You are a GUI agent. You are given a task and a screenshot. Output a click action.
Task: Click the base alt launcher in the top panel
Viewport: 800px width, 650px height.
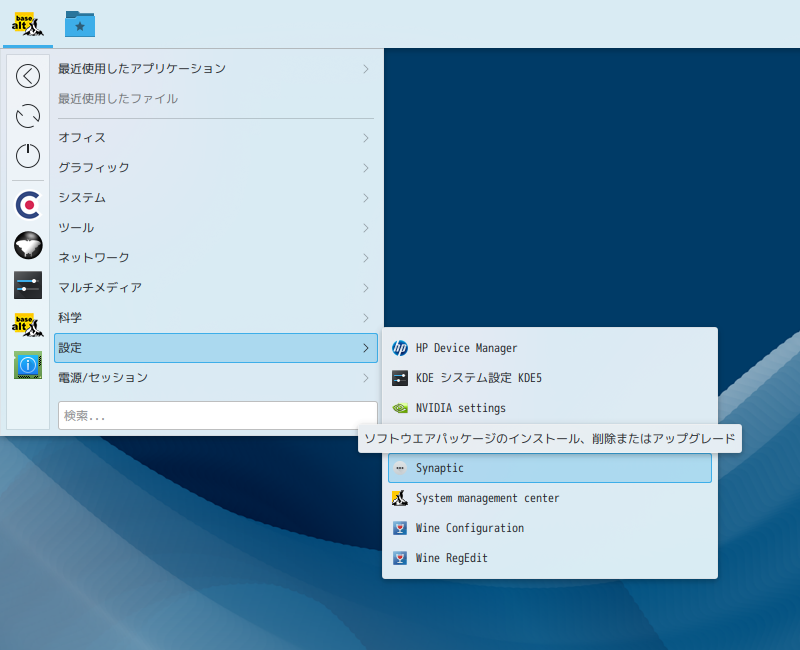[x=28, y=24]
